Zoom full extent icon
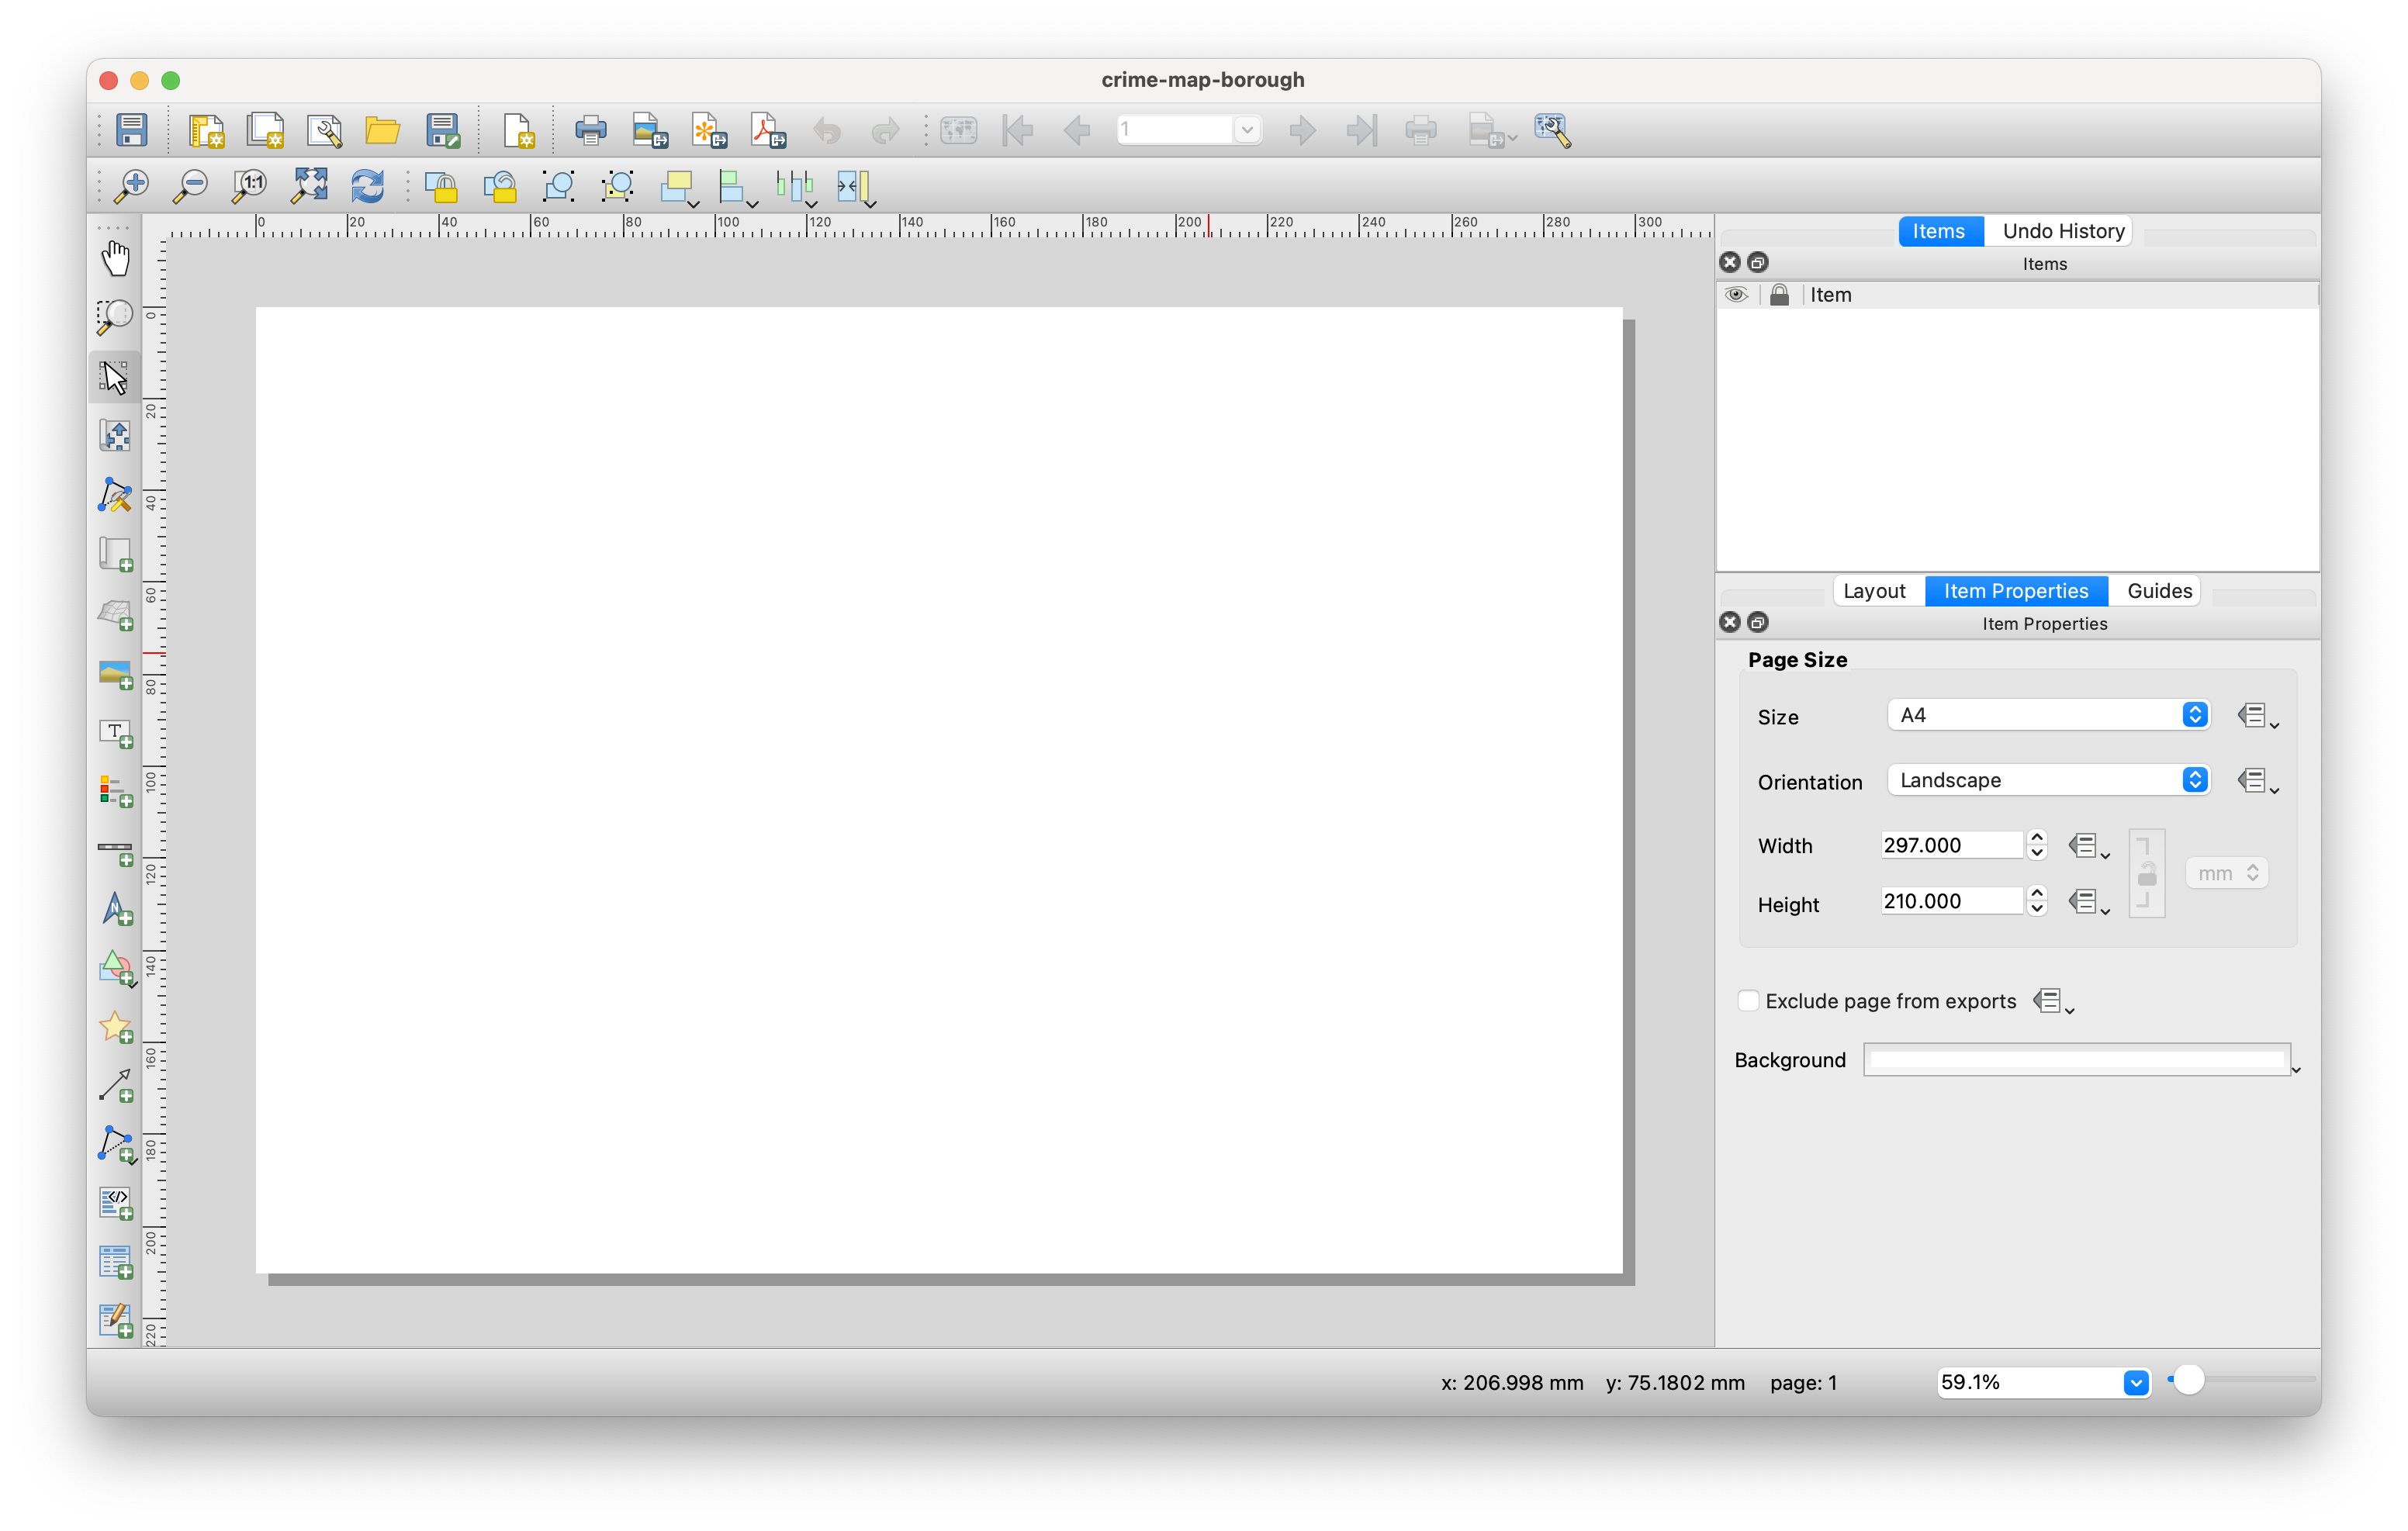 309,186
